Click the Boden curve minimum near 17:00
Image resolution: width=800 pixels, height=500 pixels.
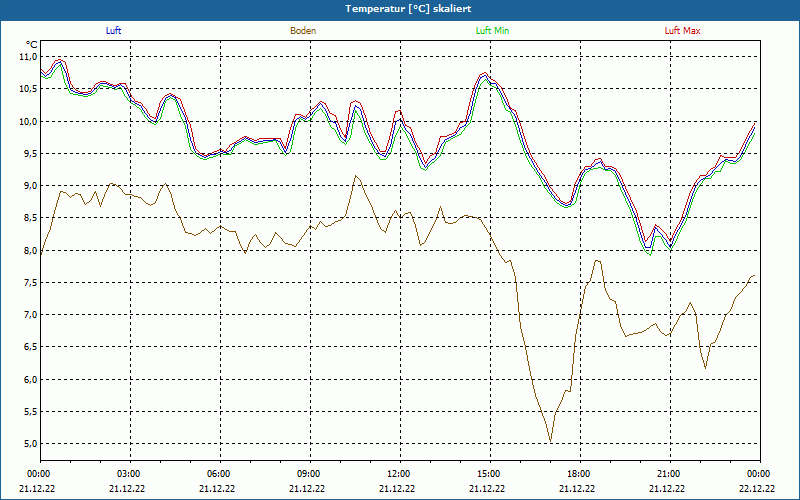[x=551, y=441]
